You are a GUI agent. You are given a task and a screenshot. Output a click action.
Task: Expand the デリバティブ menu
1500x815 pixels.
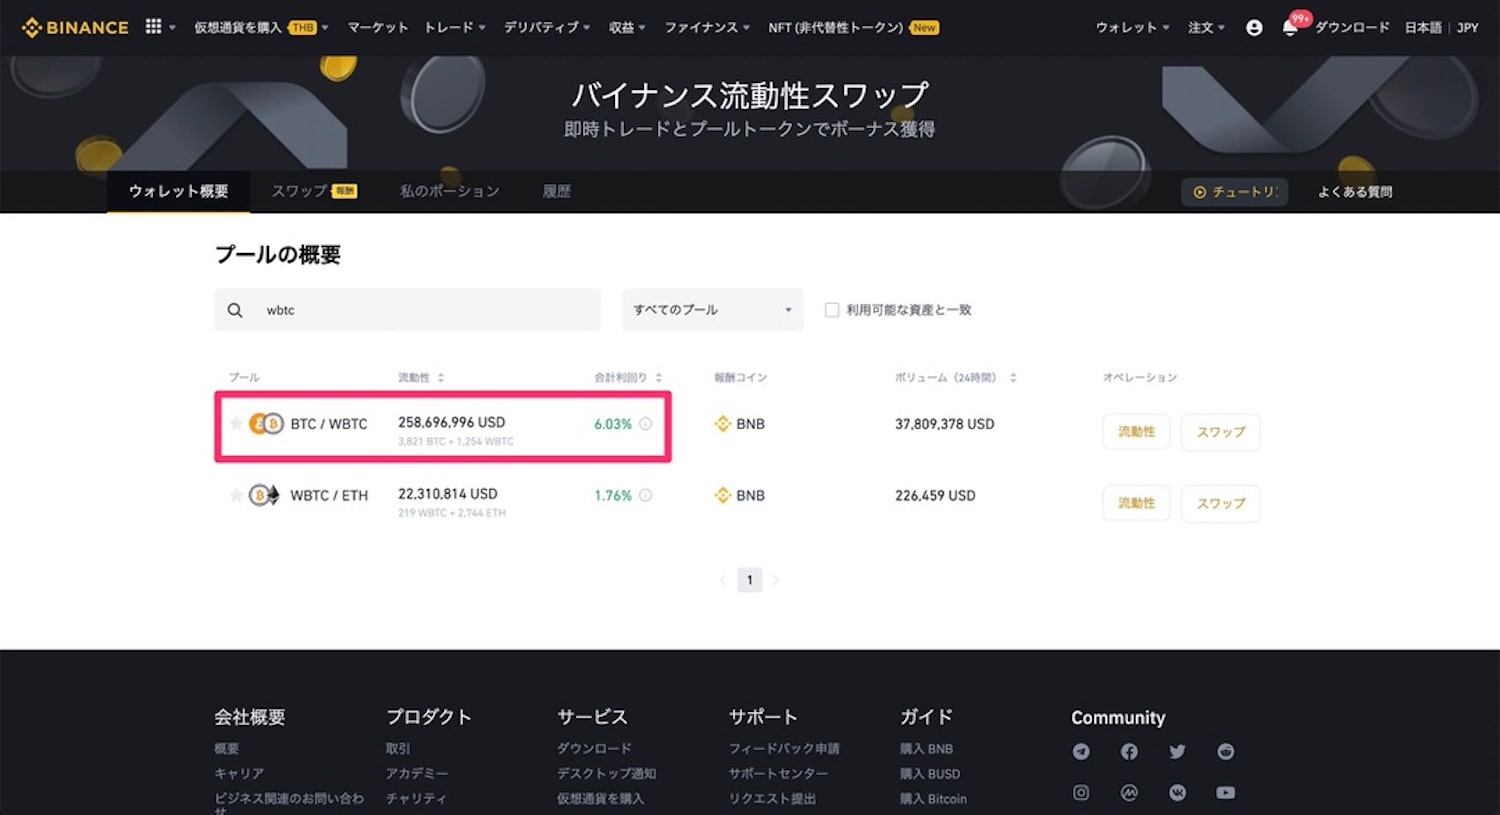tap(547, 27)
